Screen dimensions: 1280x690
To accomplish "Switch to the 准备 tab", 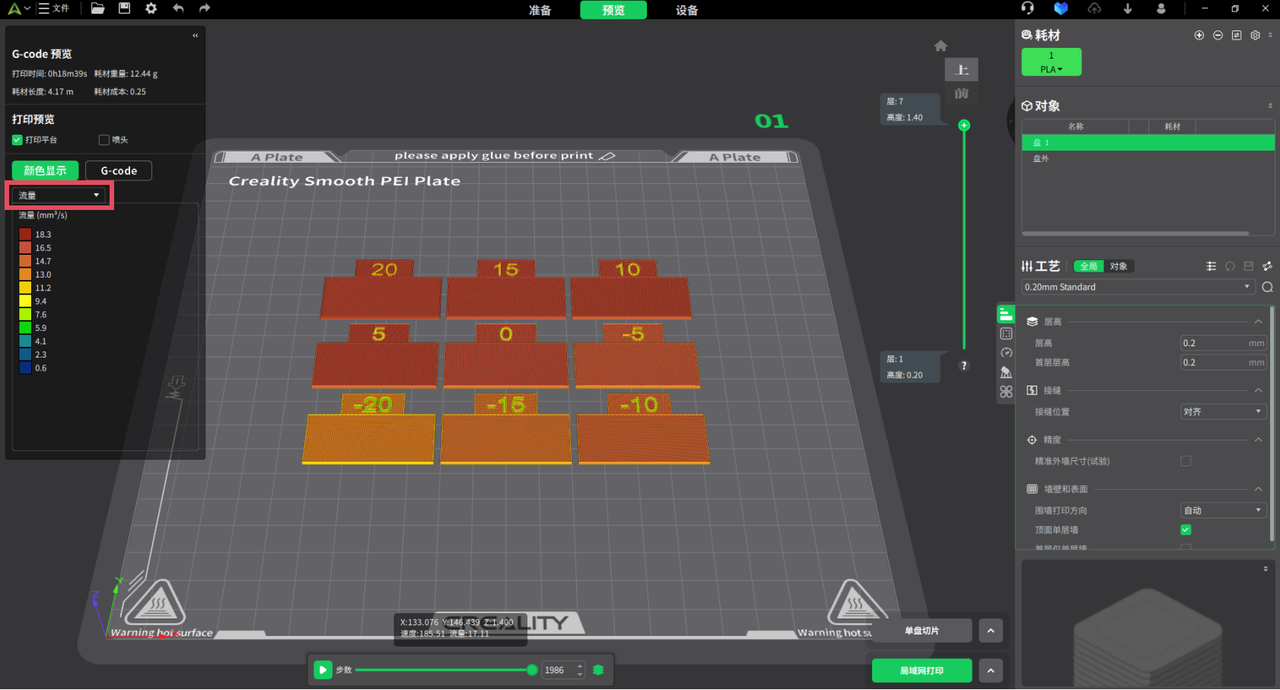I will (540, 10).
